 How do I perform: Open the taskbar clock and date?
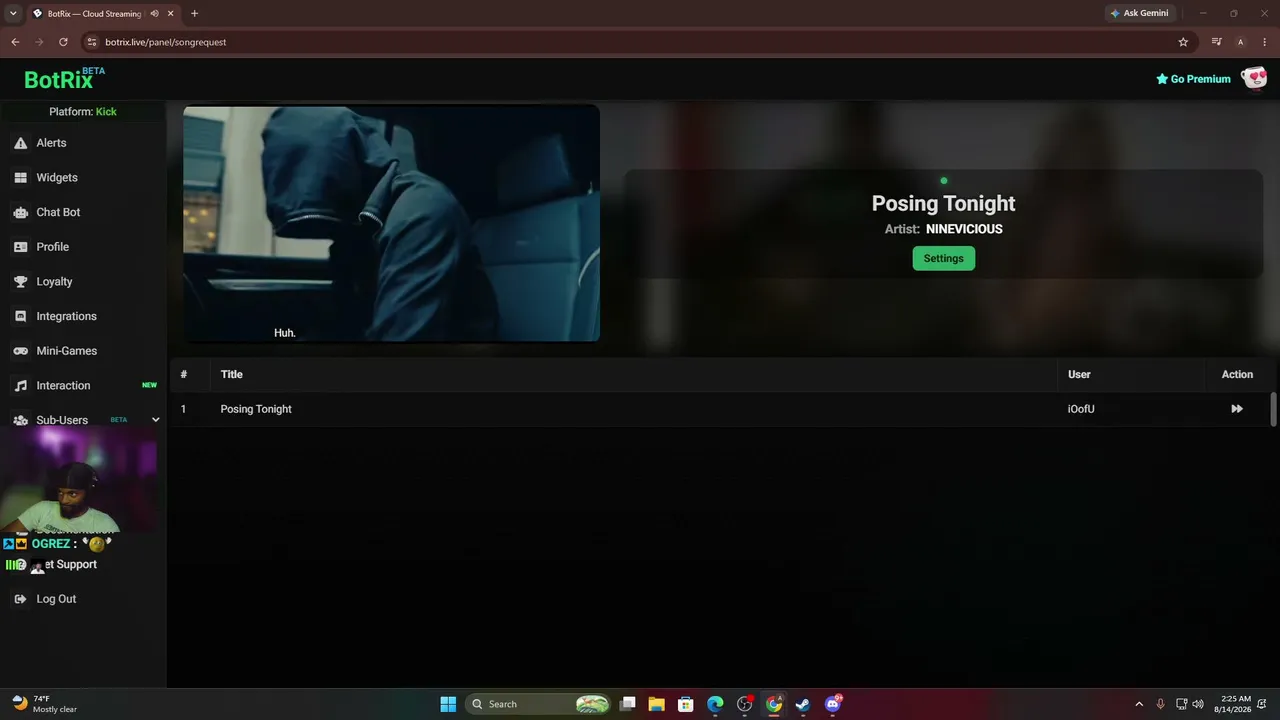point(1236,704)
